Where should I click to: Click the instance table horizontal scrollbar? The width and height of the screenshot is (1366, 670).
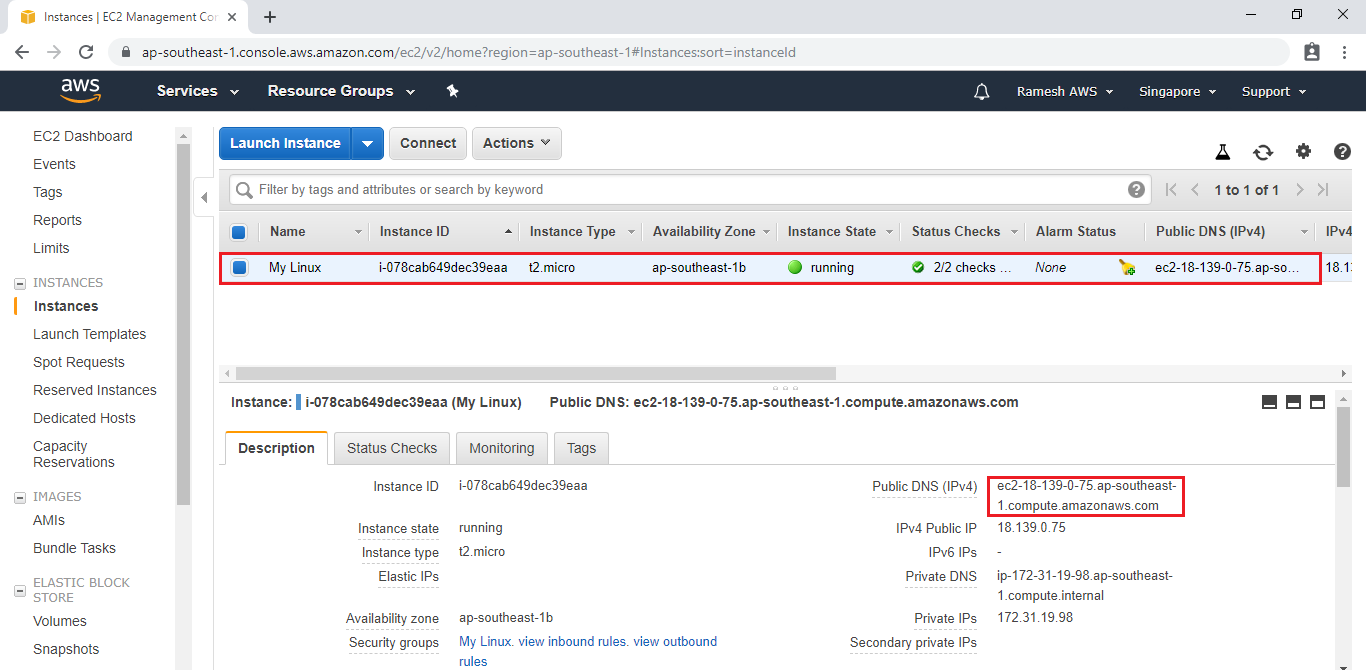click(x=536, y=373)
